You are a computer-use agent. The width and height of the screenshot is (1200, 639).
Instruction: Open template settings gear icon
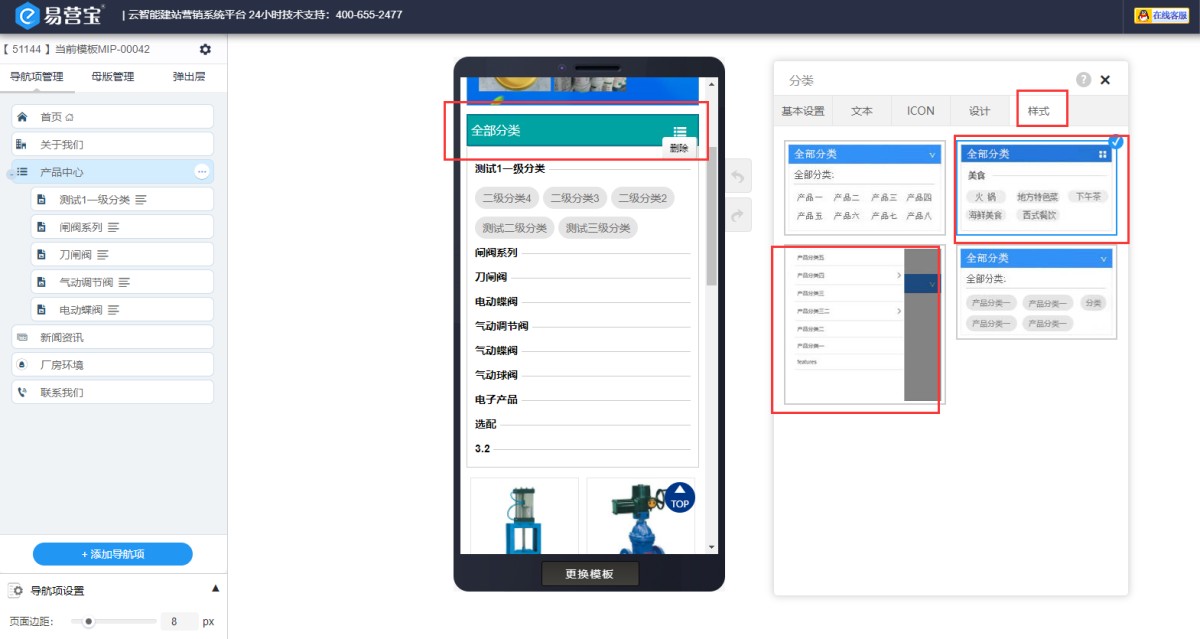tap(205, 49)
